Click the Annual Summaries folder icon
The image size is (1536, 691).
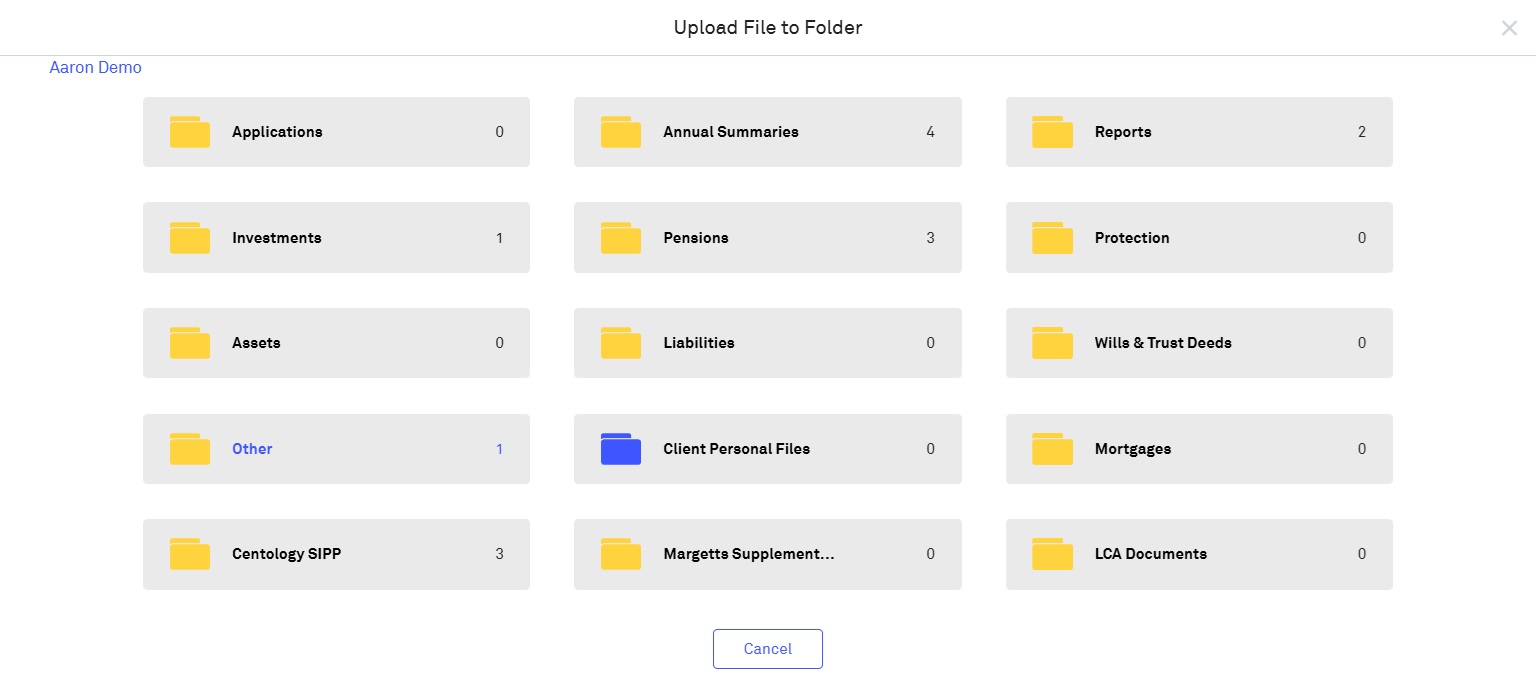[621, 132]
